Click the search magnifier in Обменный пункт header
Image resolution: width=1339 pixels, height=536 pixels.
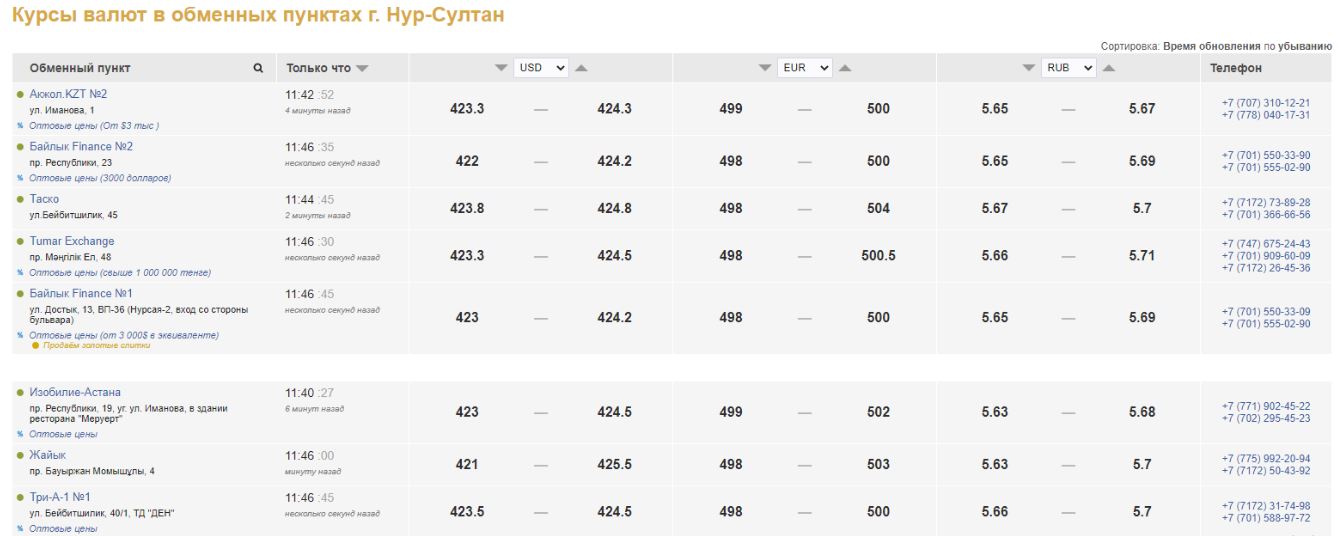coord(258,69)
